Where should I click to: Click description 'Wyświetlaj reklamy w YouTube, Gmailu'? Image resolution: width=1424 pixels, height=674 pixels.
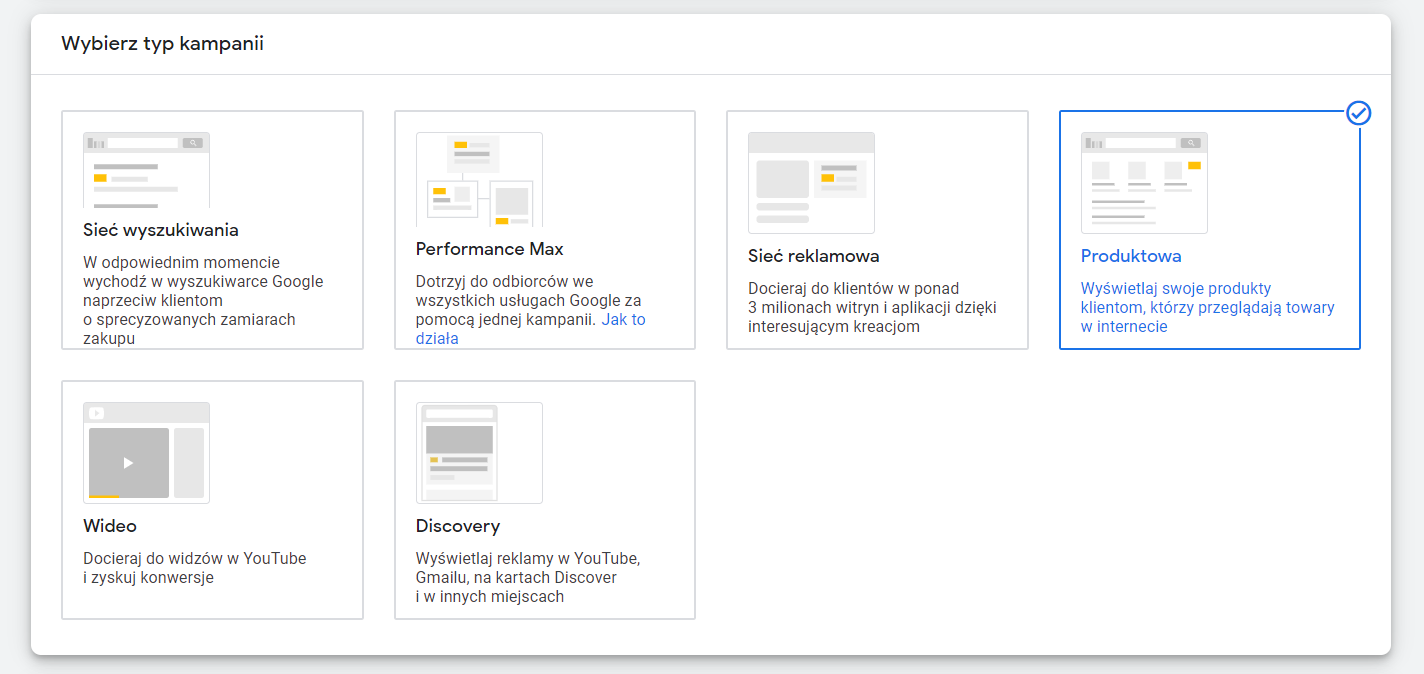pos(528,577)
